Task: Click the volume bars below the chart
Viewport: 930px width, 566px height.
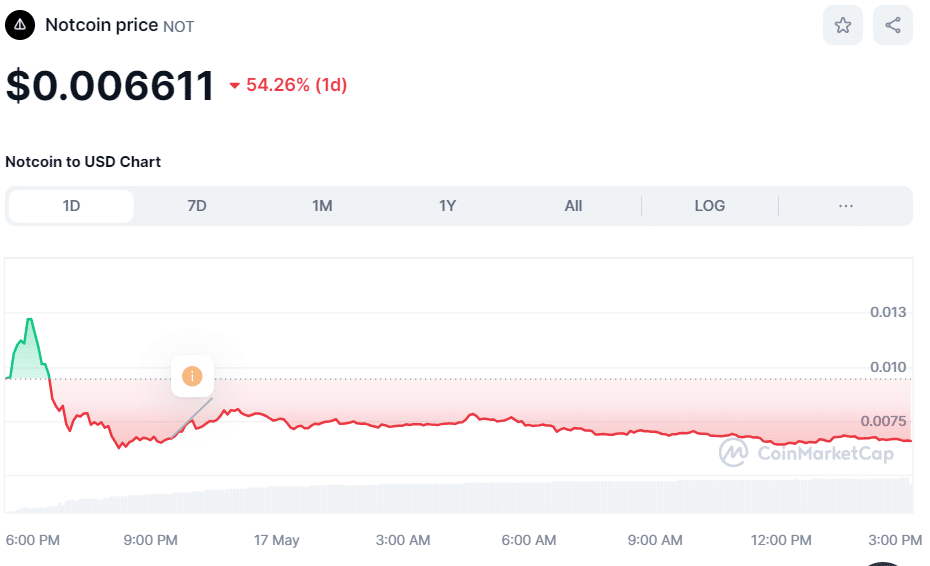Action: coord(458,496)
